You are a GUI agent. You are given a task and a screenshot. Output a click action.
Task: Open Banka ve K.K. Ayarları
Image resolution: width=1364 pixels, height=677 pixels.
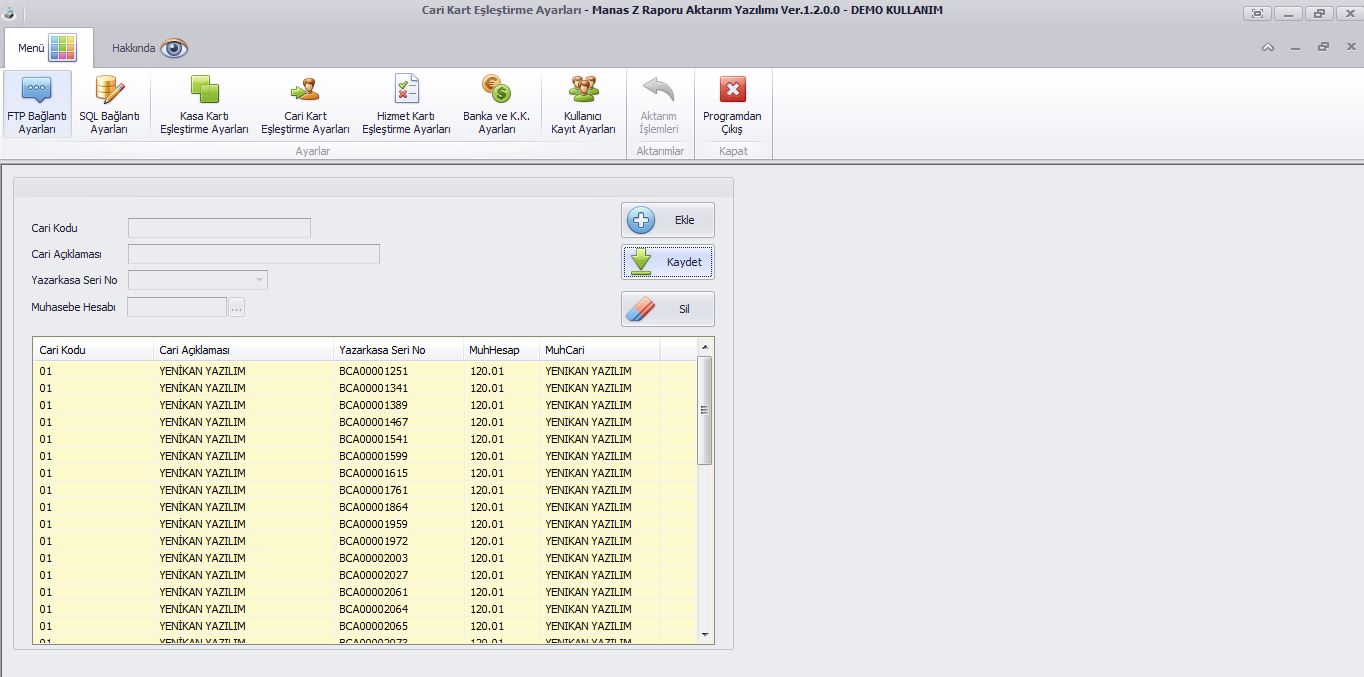(496, 104)
